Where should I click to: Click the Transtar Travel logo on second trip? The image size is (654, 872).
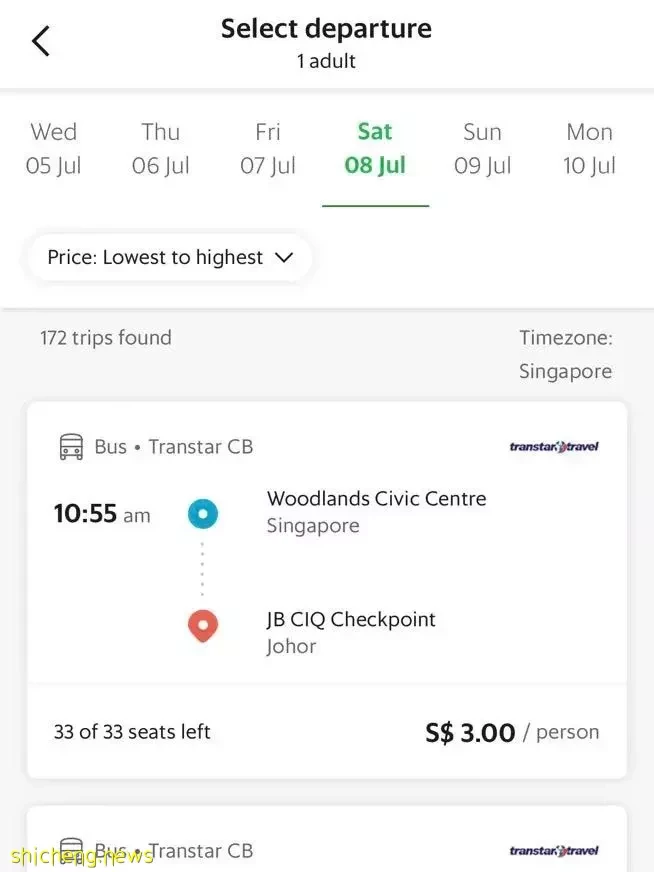point(554,850)
